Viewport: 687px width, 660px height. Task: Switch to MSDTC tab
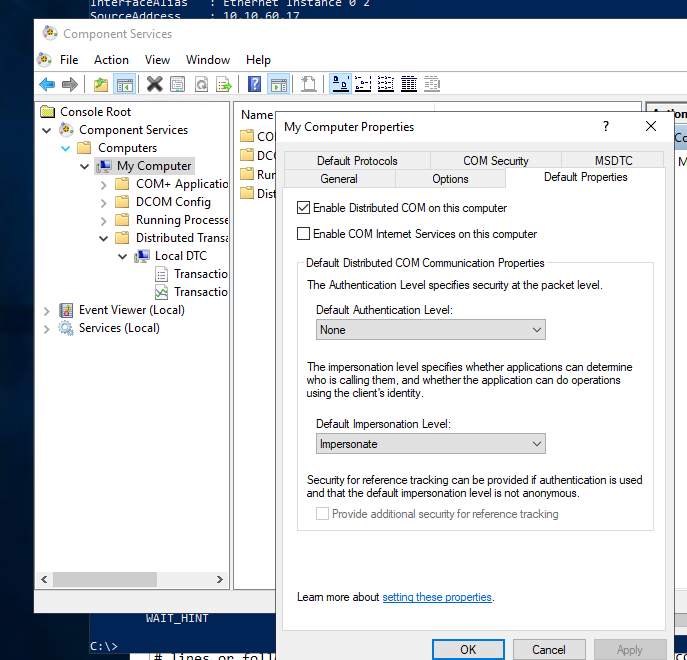click(x=613, y=160)
